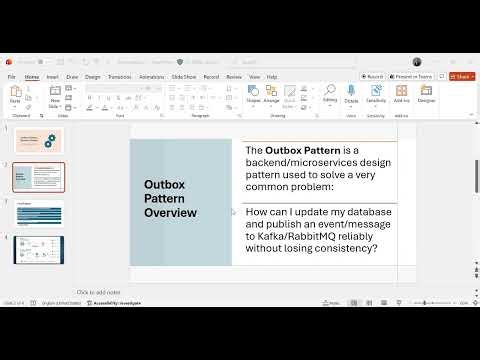The image size is (480, 360).
Task: Expand the New Slide dropdown arrow
Action: point(61,106)
